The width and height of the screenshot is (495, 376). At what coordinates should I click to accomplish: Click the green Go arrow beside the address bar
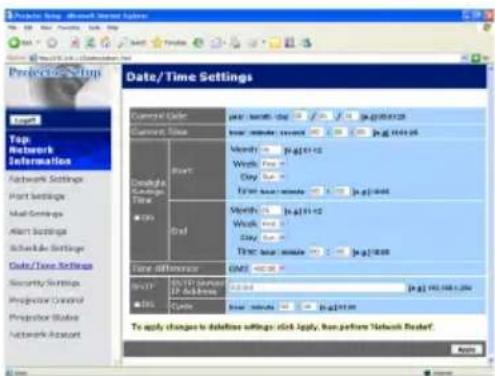(476, 58)
